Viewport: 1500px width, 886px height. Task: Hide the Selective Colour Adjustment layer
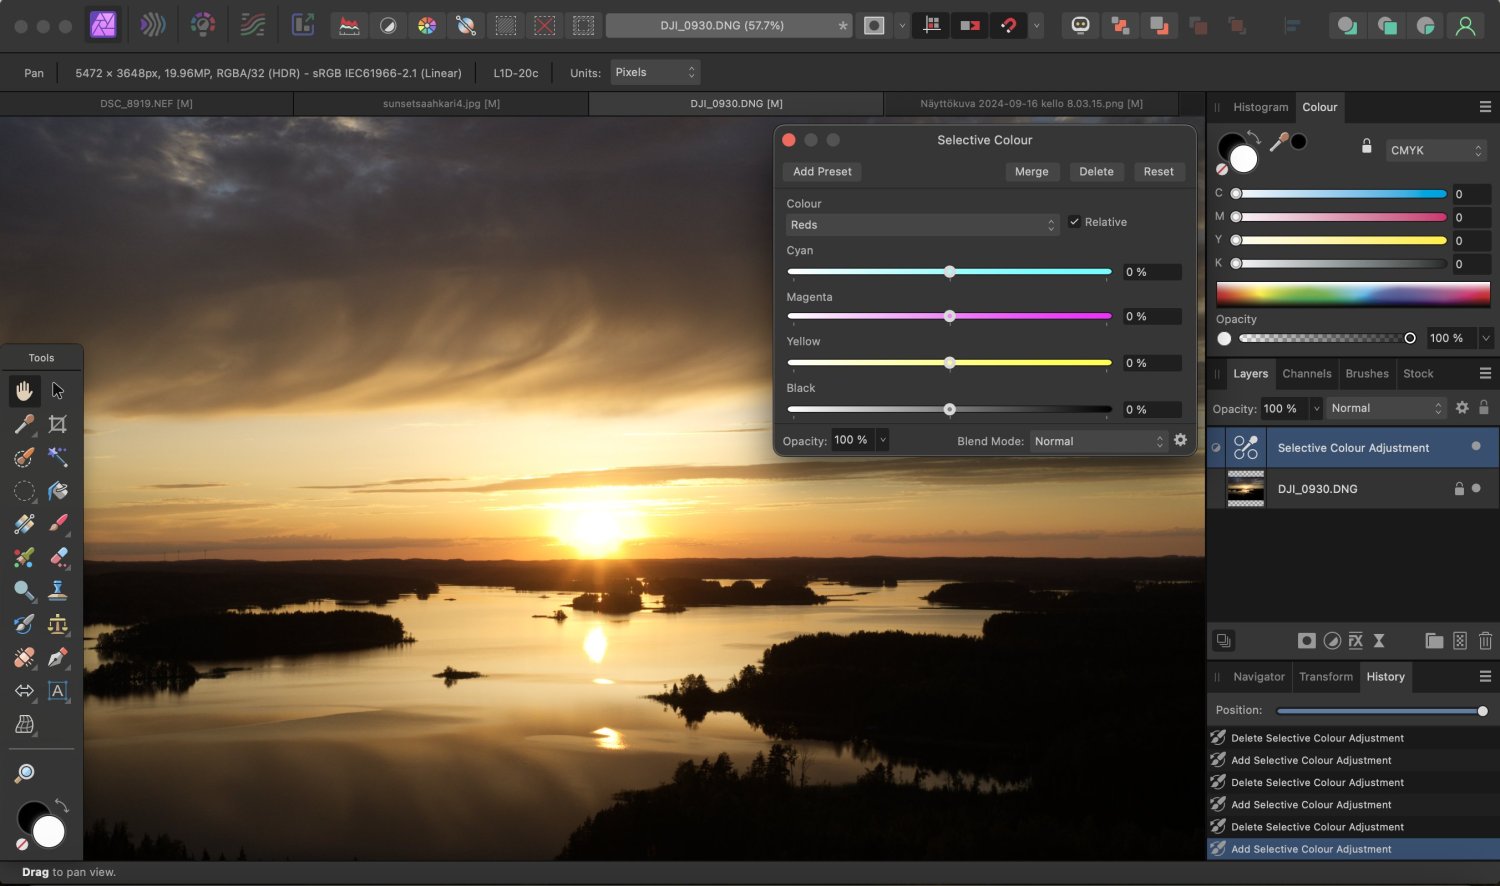tap(1475, 447)
